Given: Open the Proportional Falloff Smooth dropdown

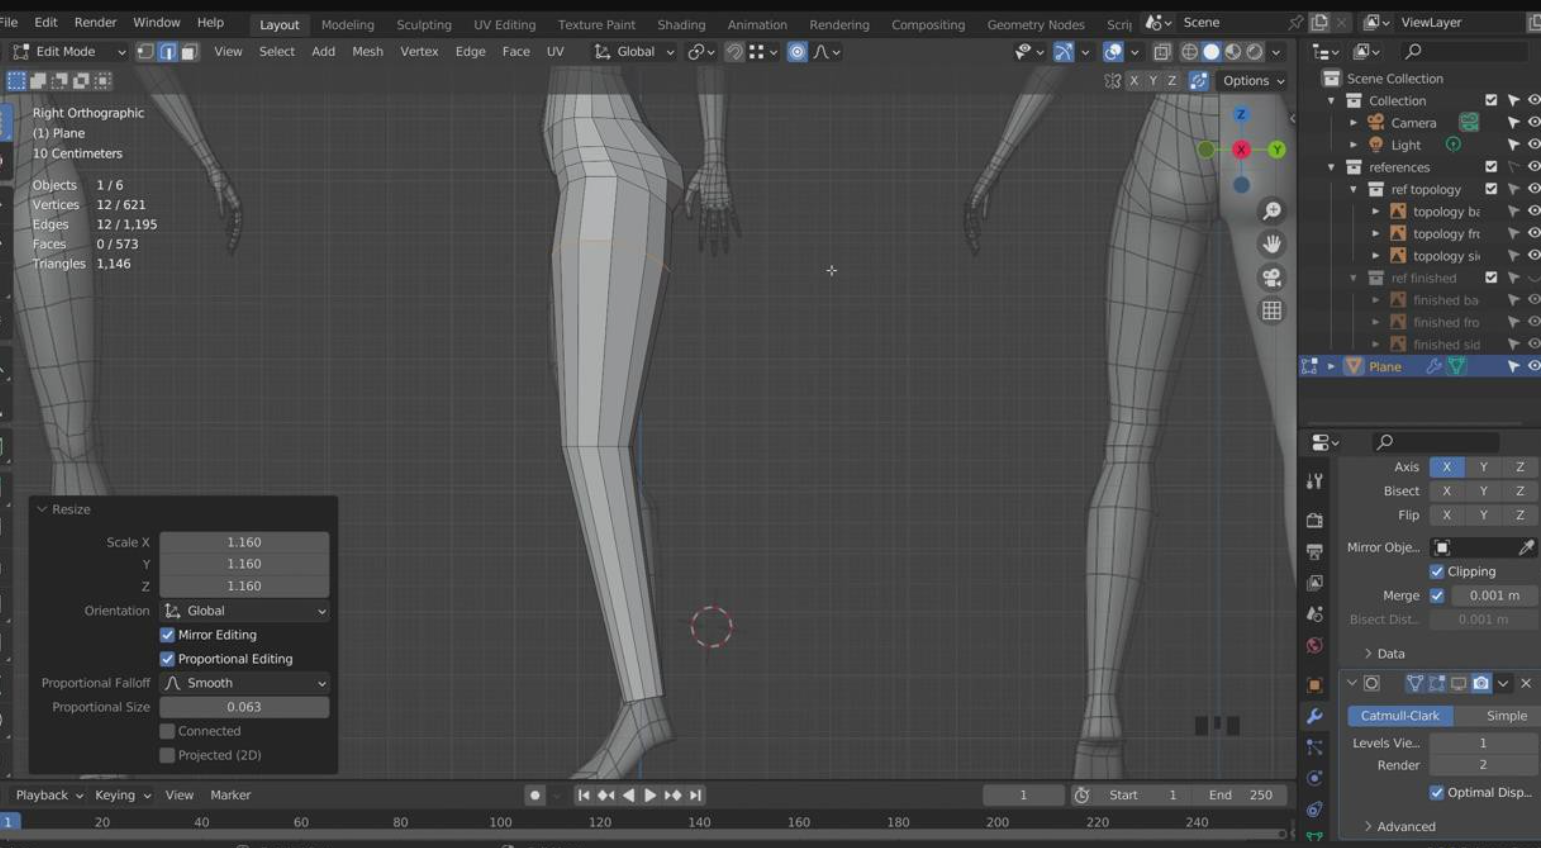Looking at the screenshot, I should [x=245, y=683].
